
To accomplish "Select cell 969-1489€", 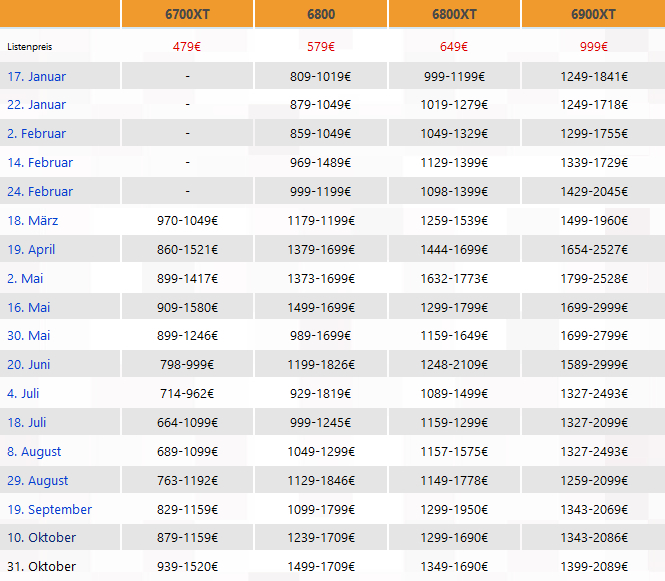I will 321,162.
